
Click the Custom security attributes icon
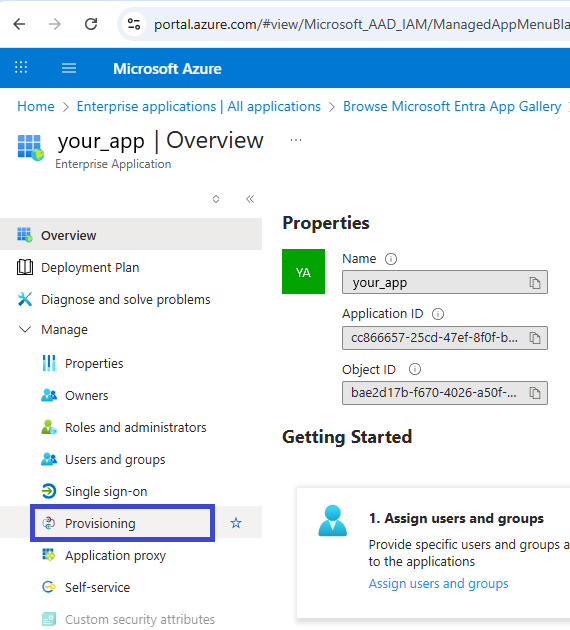(x=49, y=619)
